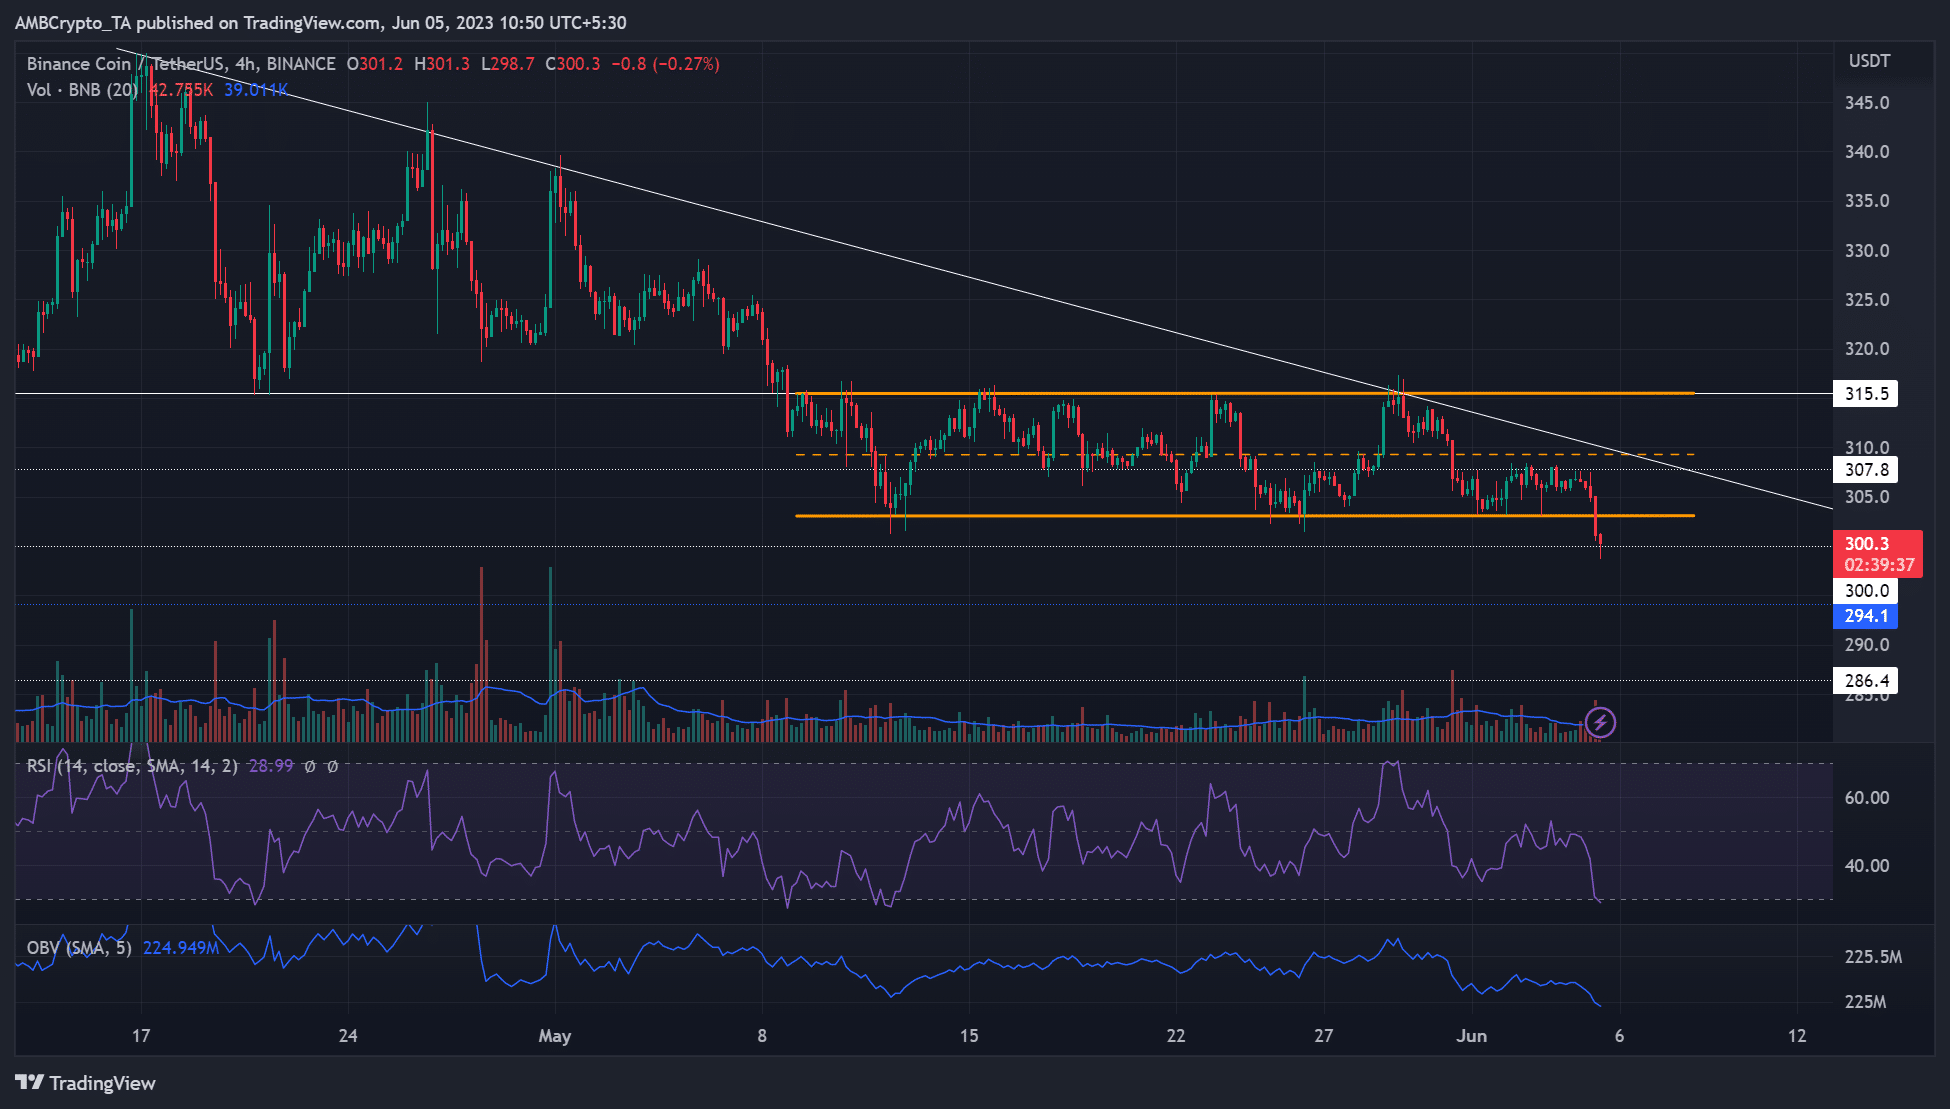Screen dimensions: 1950x1109
Task: Click the May label on the date axis
Action: click(x=555, y=1036)
